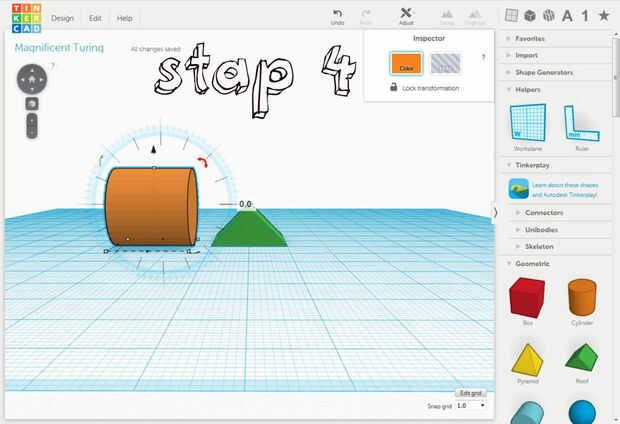Click the Redo button

[x=366, y=17]
